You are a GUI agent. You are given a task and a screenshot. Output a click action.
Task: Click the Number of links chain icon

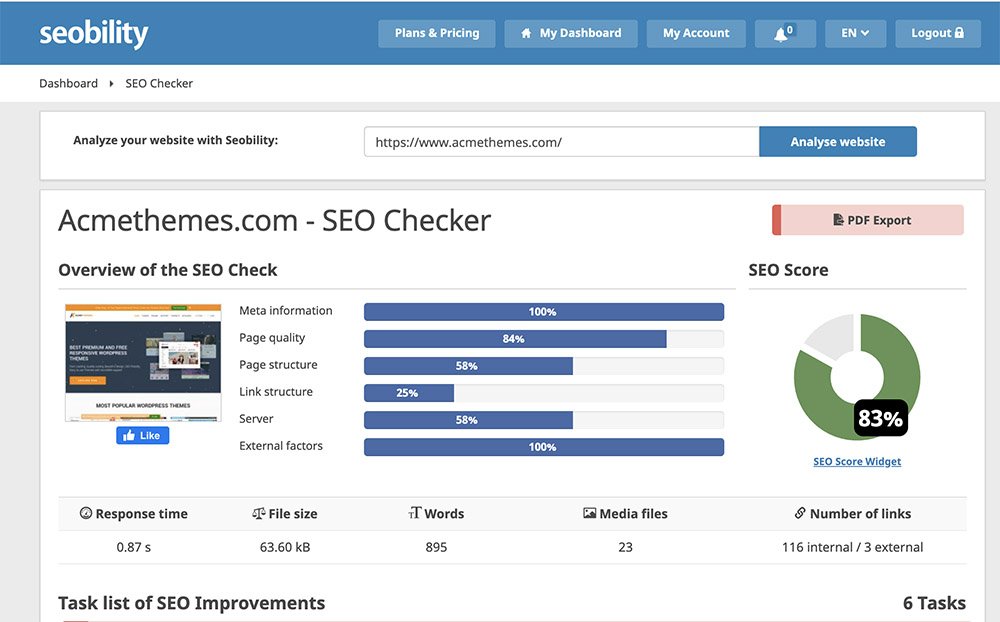pos(800,513)
